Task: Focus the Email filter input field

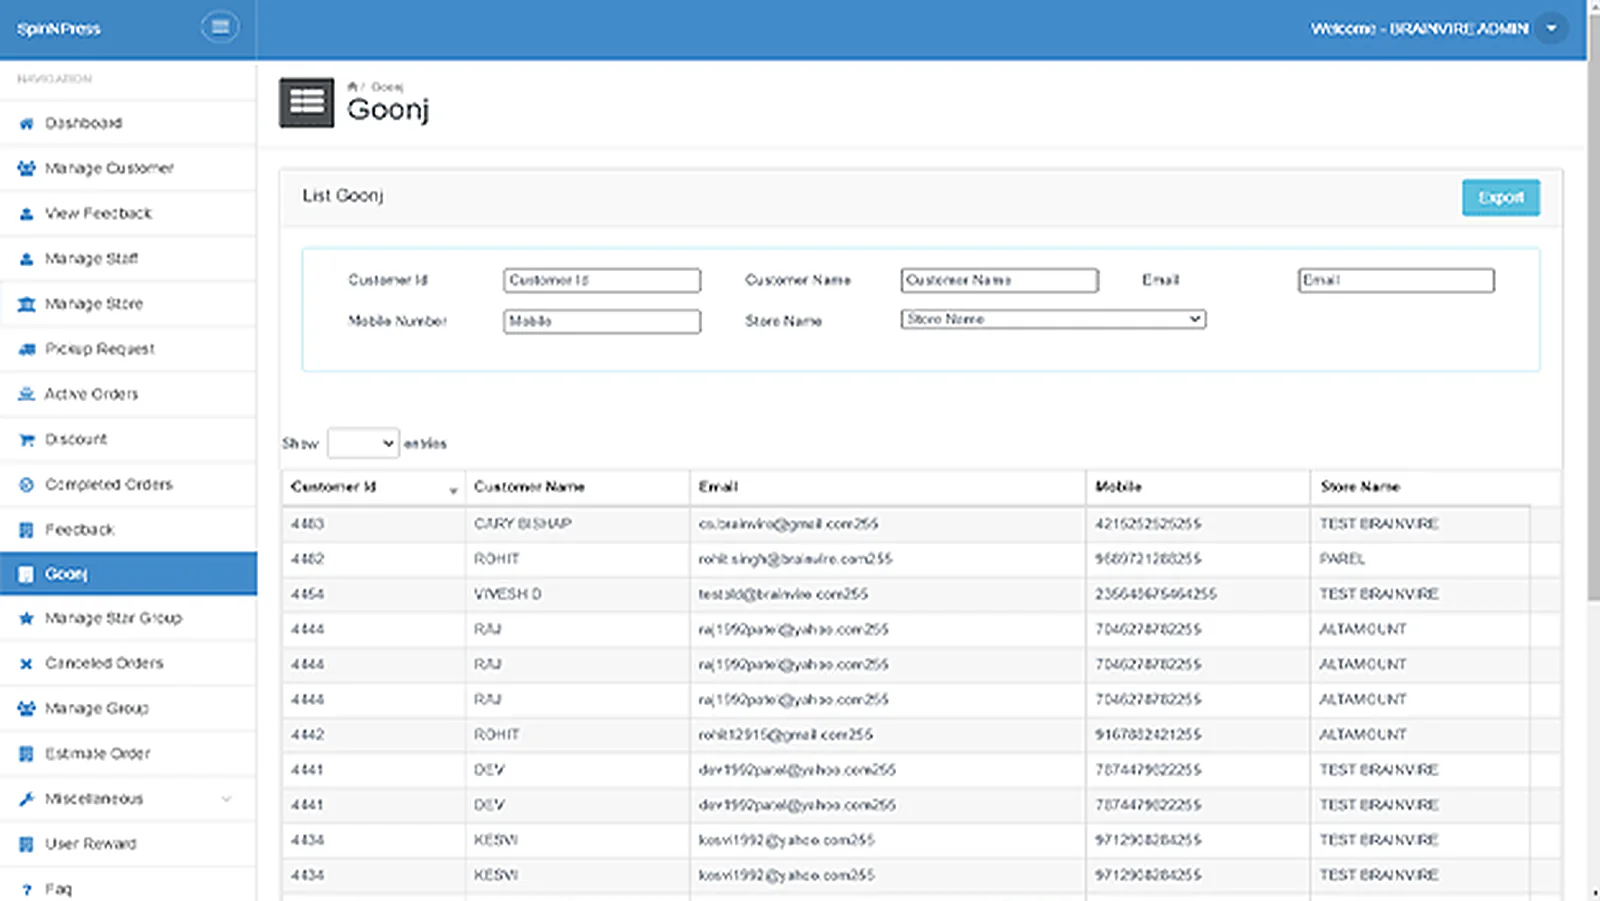Action: (1396, 280)
